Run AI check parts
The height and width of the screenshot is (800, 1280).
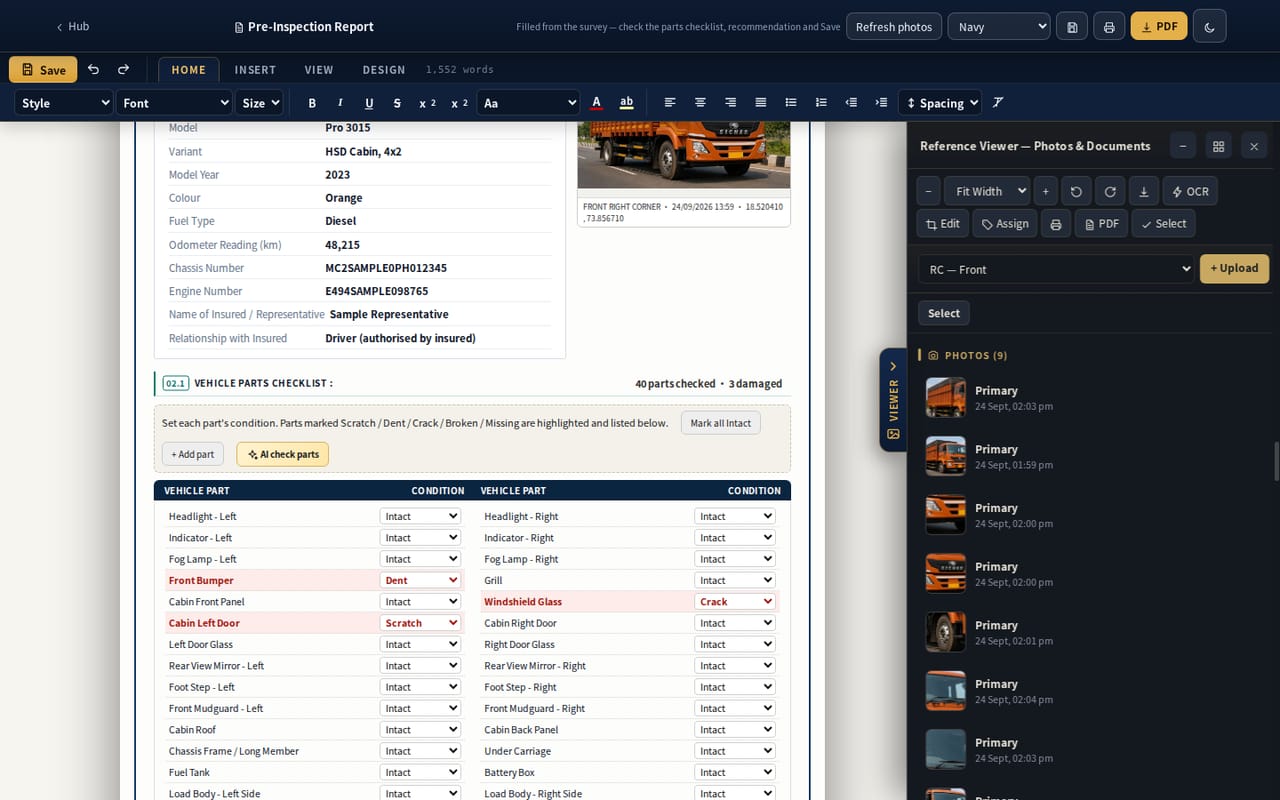click(283, 454)
